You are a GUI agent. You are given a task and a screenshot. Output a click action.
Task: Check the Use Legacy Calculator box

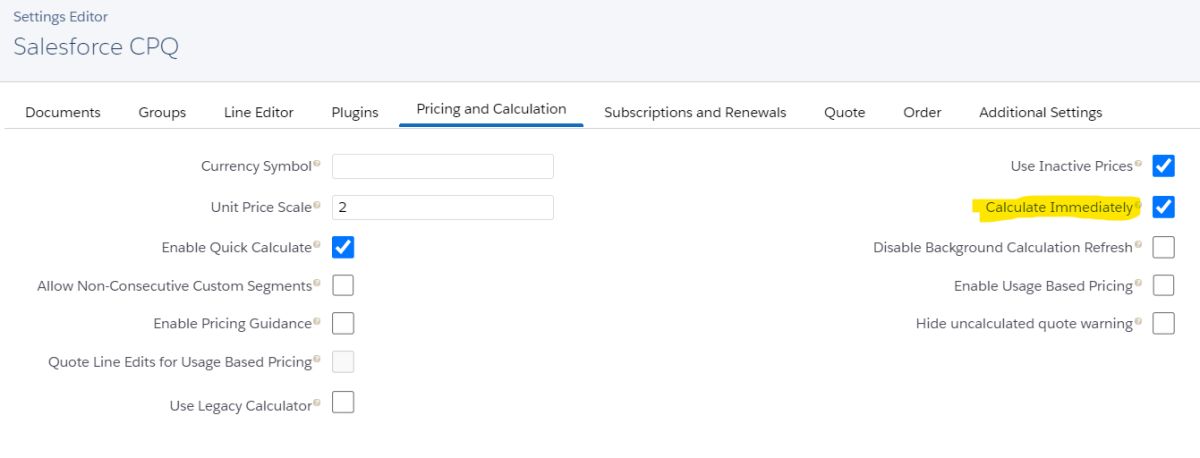343,403
